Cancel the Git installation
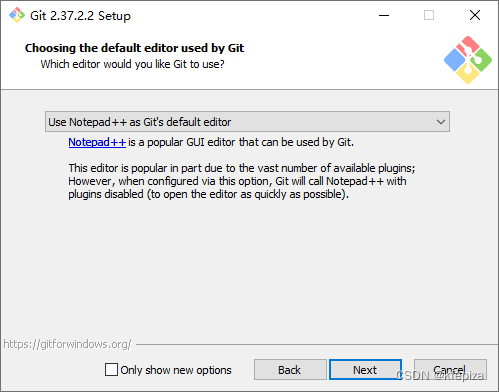 pyautogui.click(x=450, y=370)
